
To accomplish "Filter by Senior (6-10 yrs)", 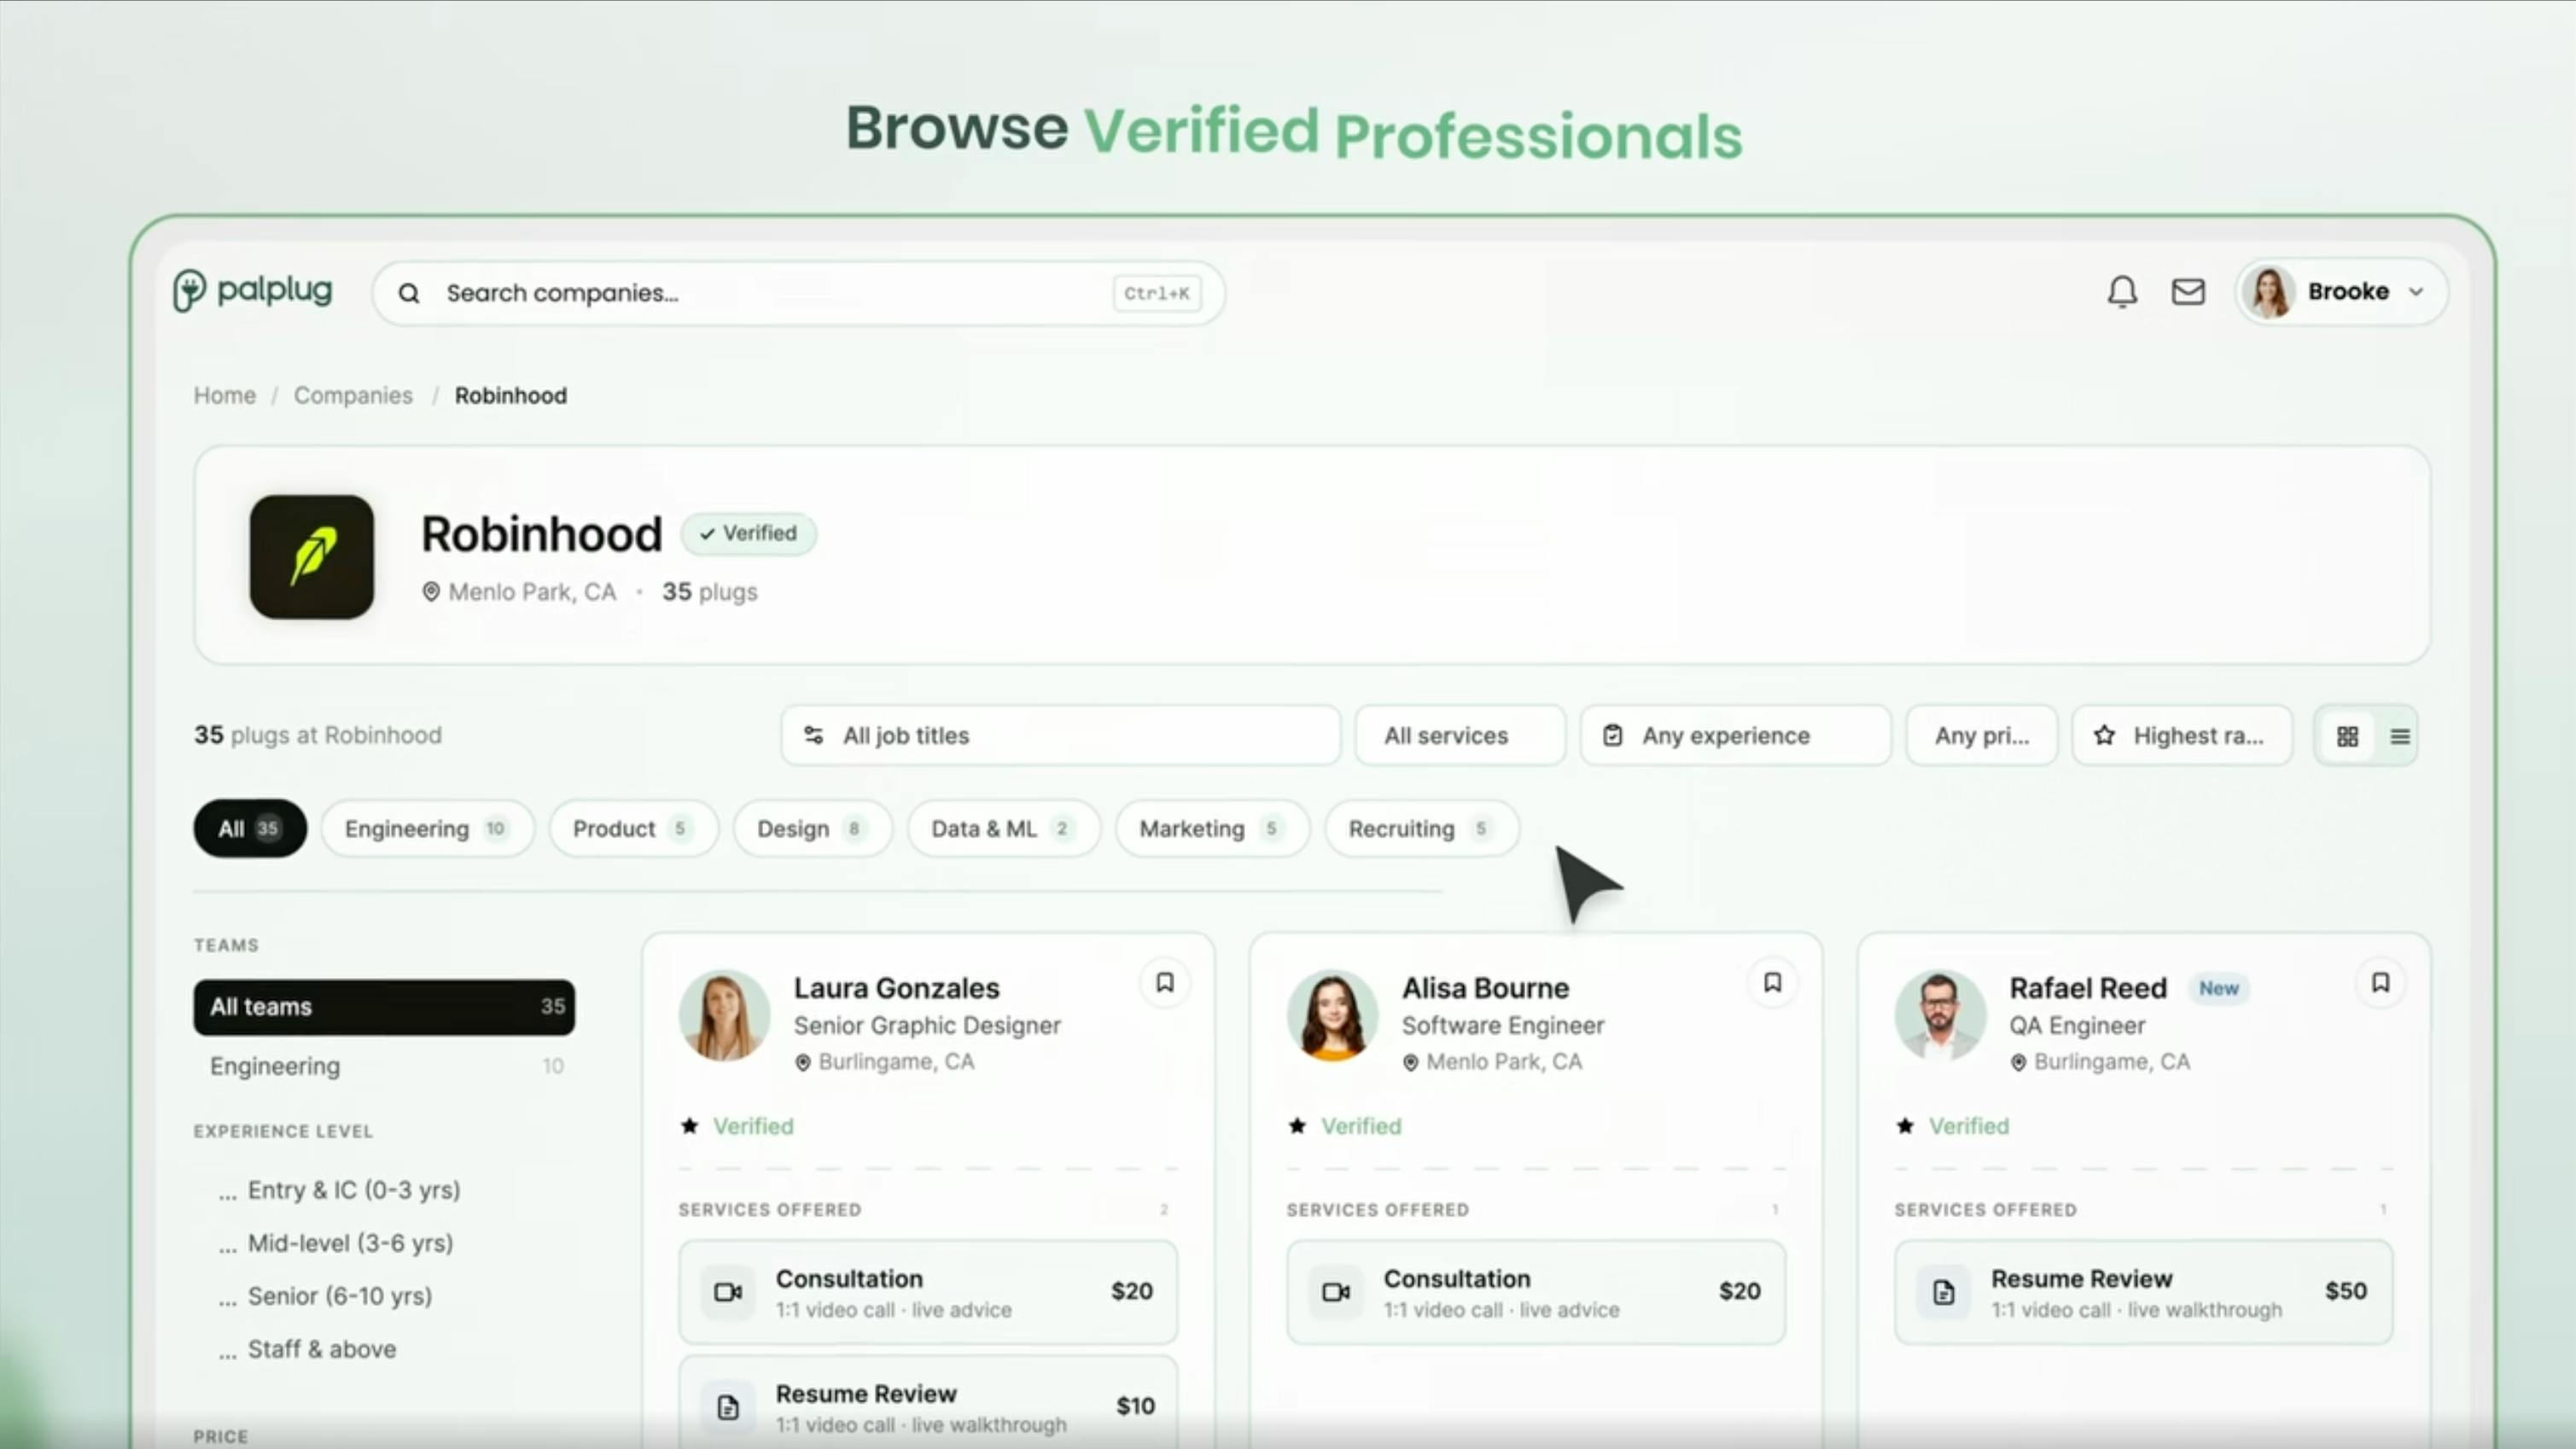I will click(x=326, y=1296).
